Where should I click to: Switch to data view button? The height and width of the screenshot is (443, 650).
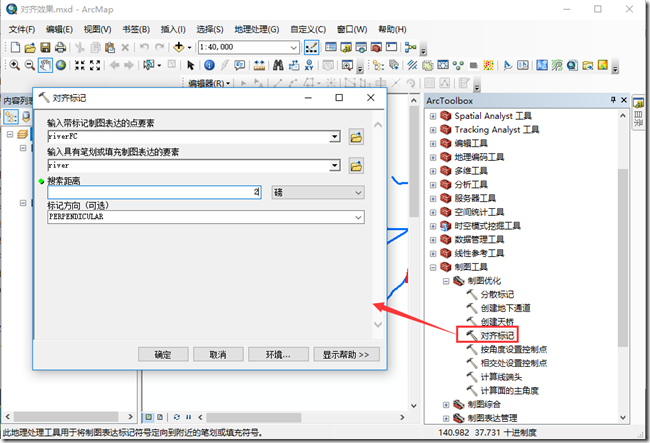pos(148,417)
